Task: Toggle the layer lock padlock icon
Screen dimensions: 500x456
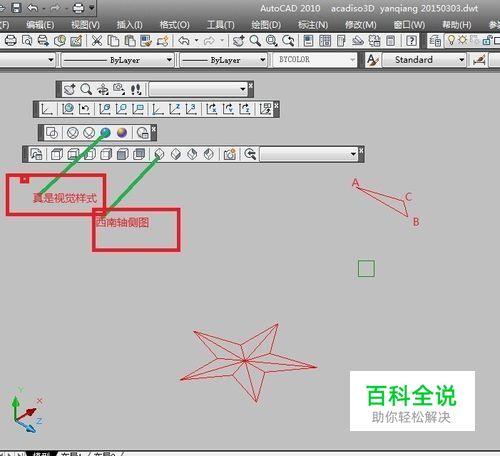Action: (487, 41)
